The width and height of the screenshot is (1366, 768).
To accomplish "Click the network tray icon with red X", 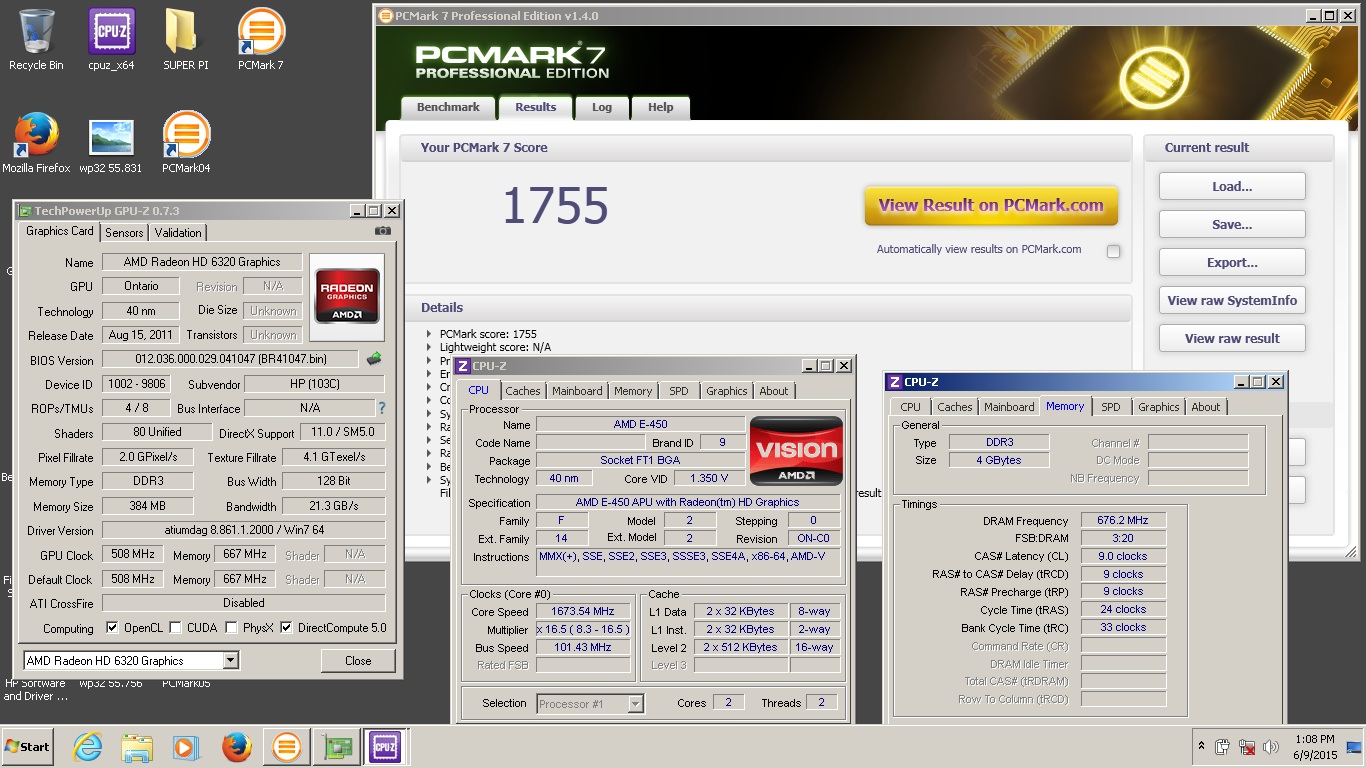I will pos(1247,747).
